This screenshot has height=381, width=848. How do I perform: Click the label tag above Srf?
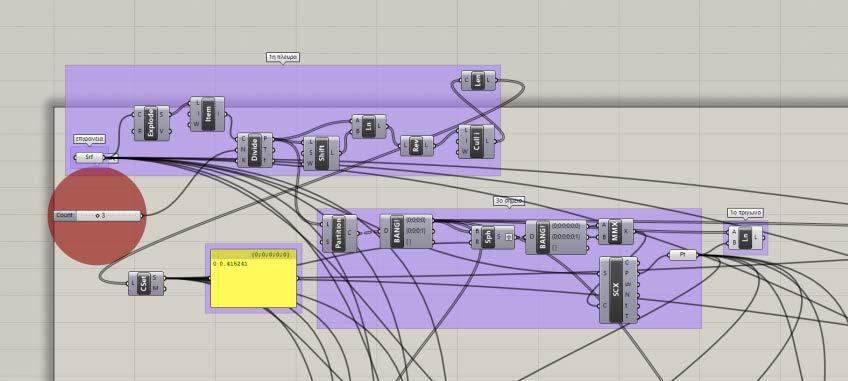point(89,139)
